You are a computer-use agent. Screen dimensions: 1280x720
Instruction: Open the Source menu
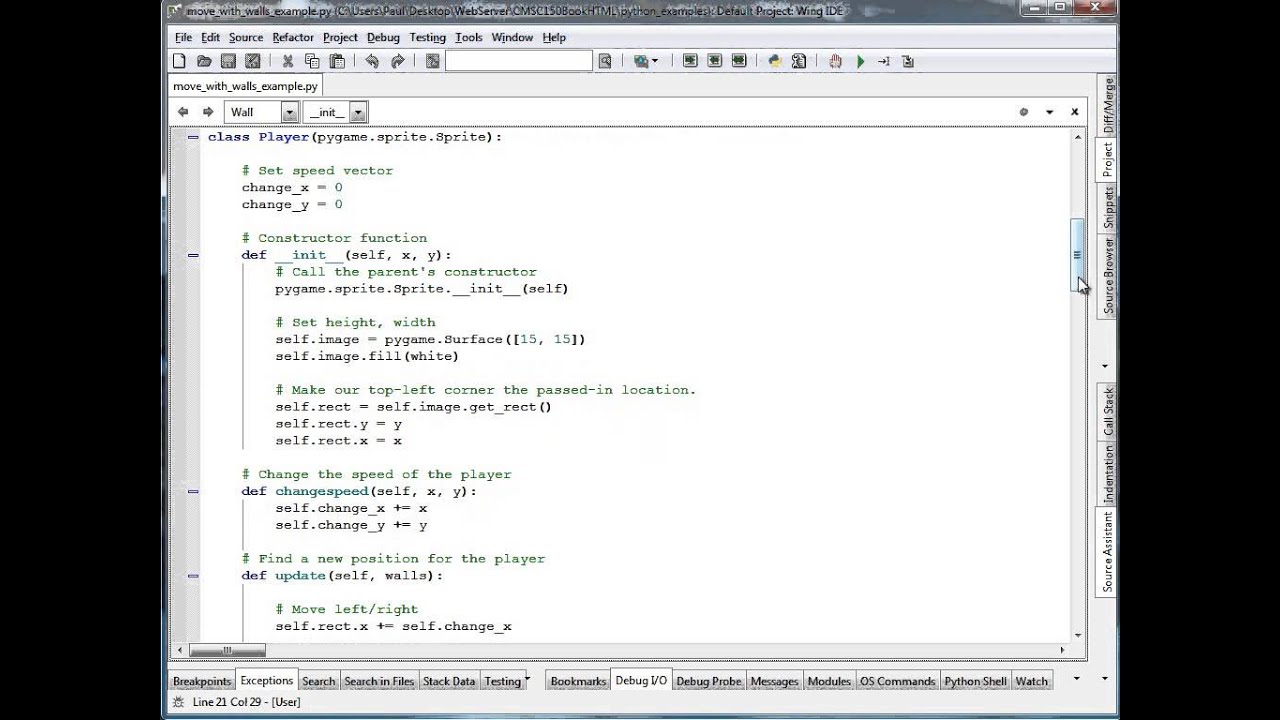click(246, 37)
